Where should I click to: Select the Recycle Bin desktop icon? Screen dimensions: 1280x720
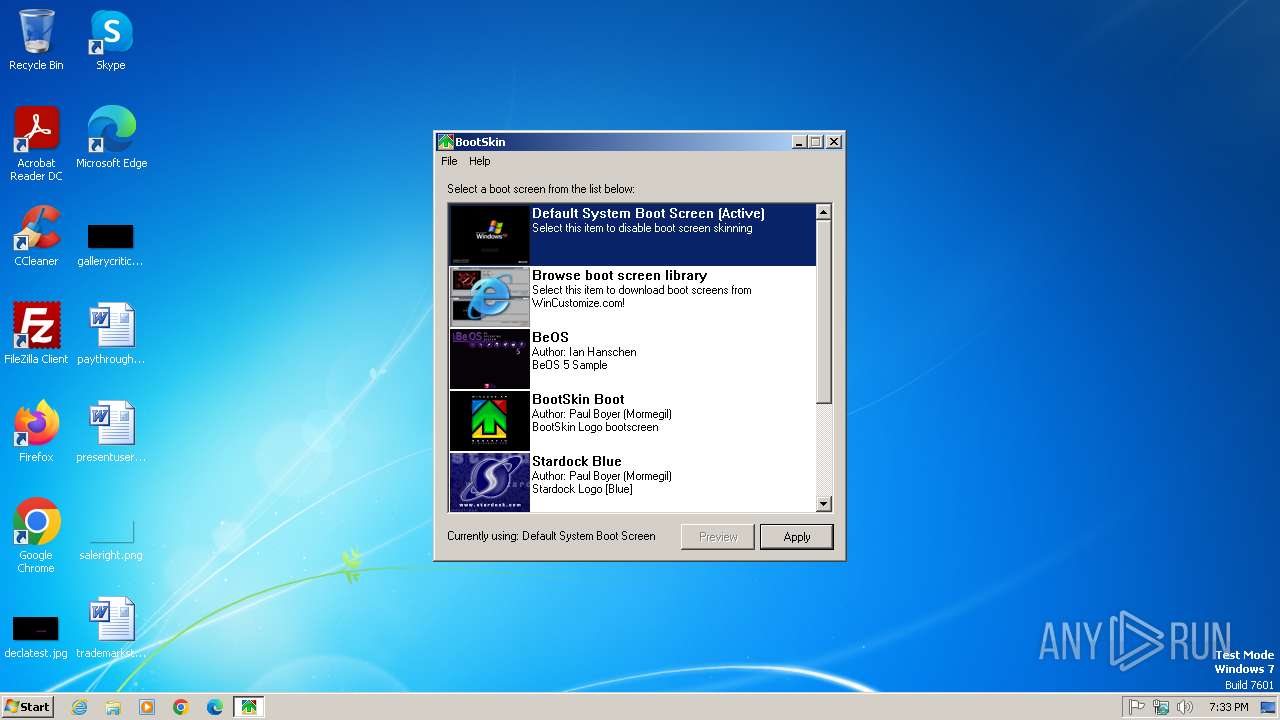[x=36, y=40]
